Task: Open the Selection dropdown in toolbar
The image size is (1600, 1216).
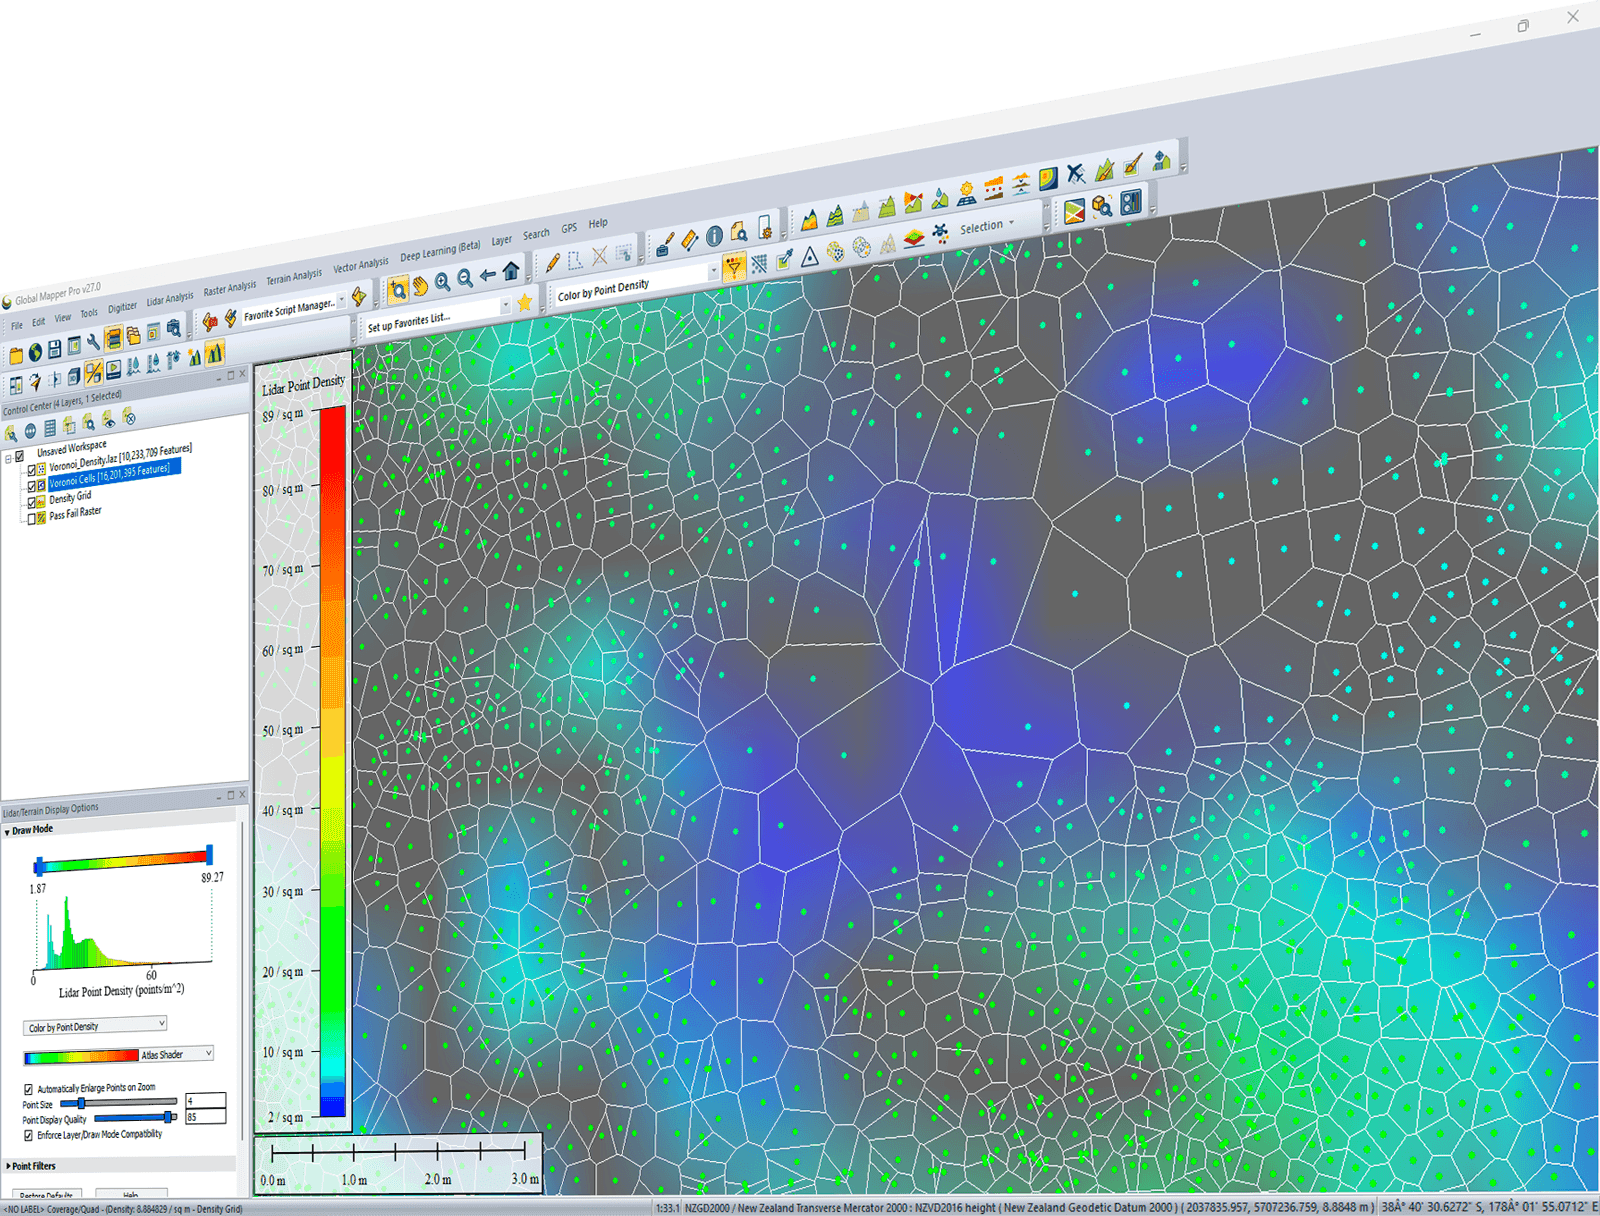Action: pos(987,226)
